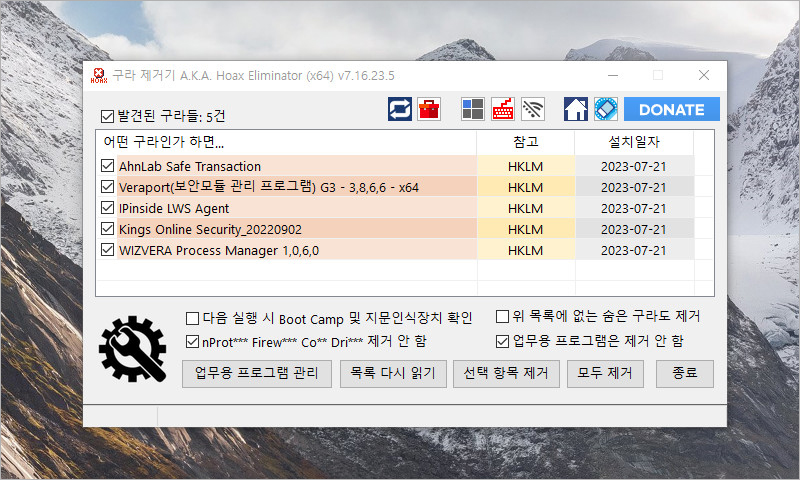Select the AhnLab Safe Transaction row text
The image size is (800, 480).
tap(190, 166)
